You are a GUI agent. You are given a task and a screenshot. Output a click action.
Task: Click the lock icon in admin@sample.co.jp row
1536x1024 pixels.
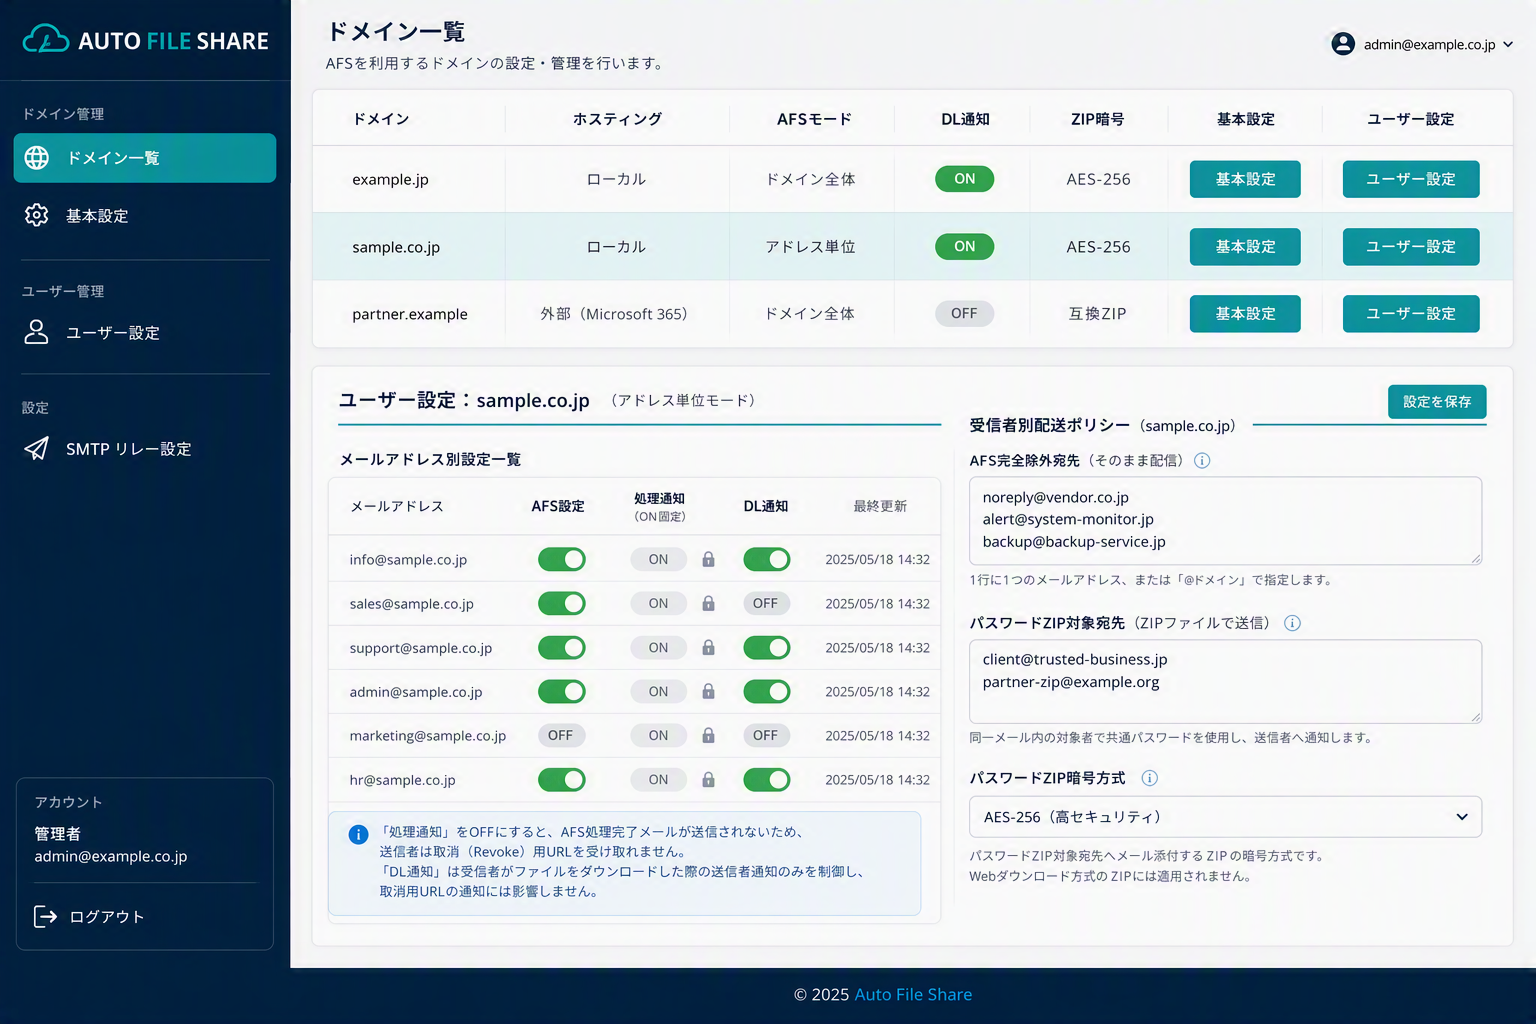708,691
